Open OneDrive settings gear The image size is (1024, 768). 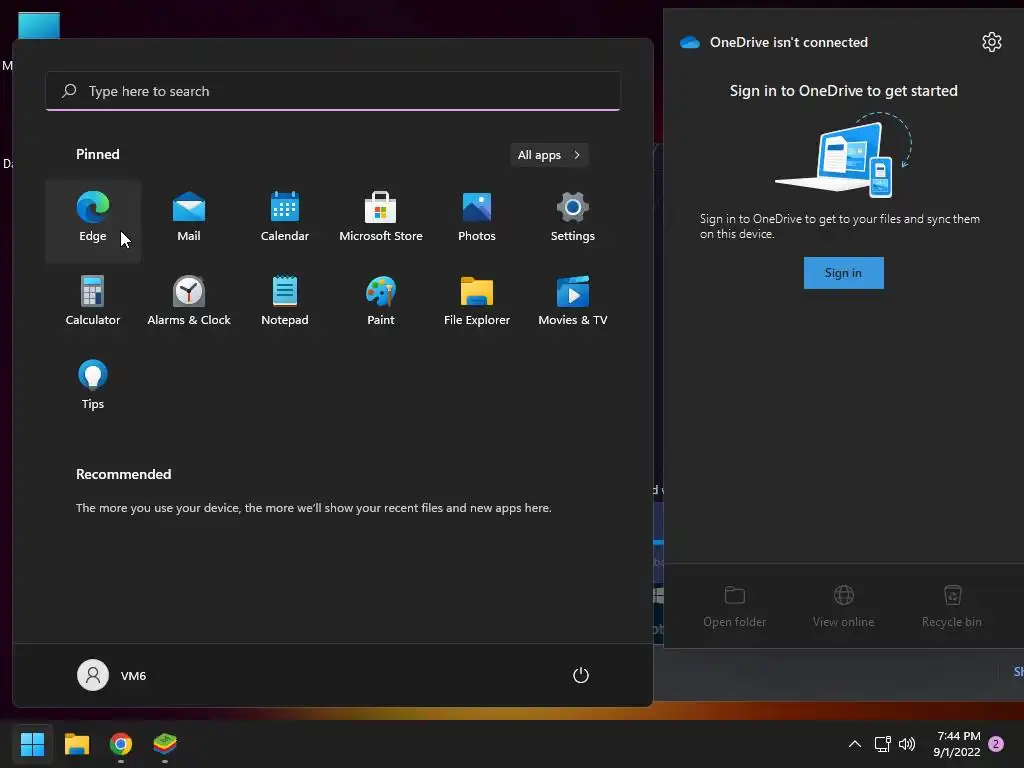(x=991, y=42)
